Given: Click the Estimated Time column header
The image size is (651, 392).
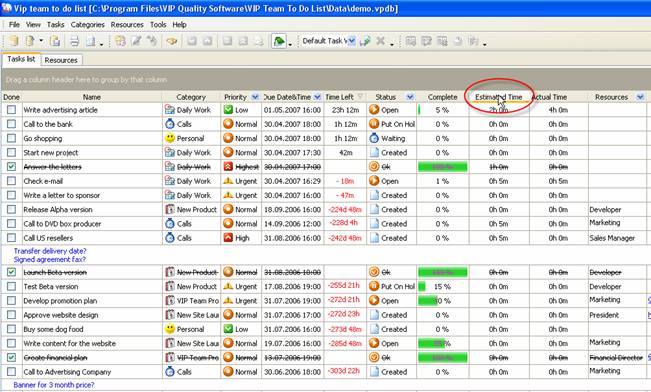Looking at the screenshot, I should pyautogui.click(x=499, y=97).
